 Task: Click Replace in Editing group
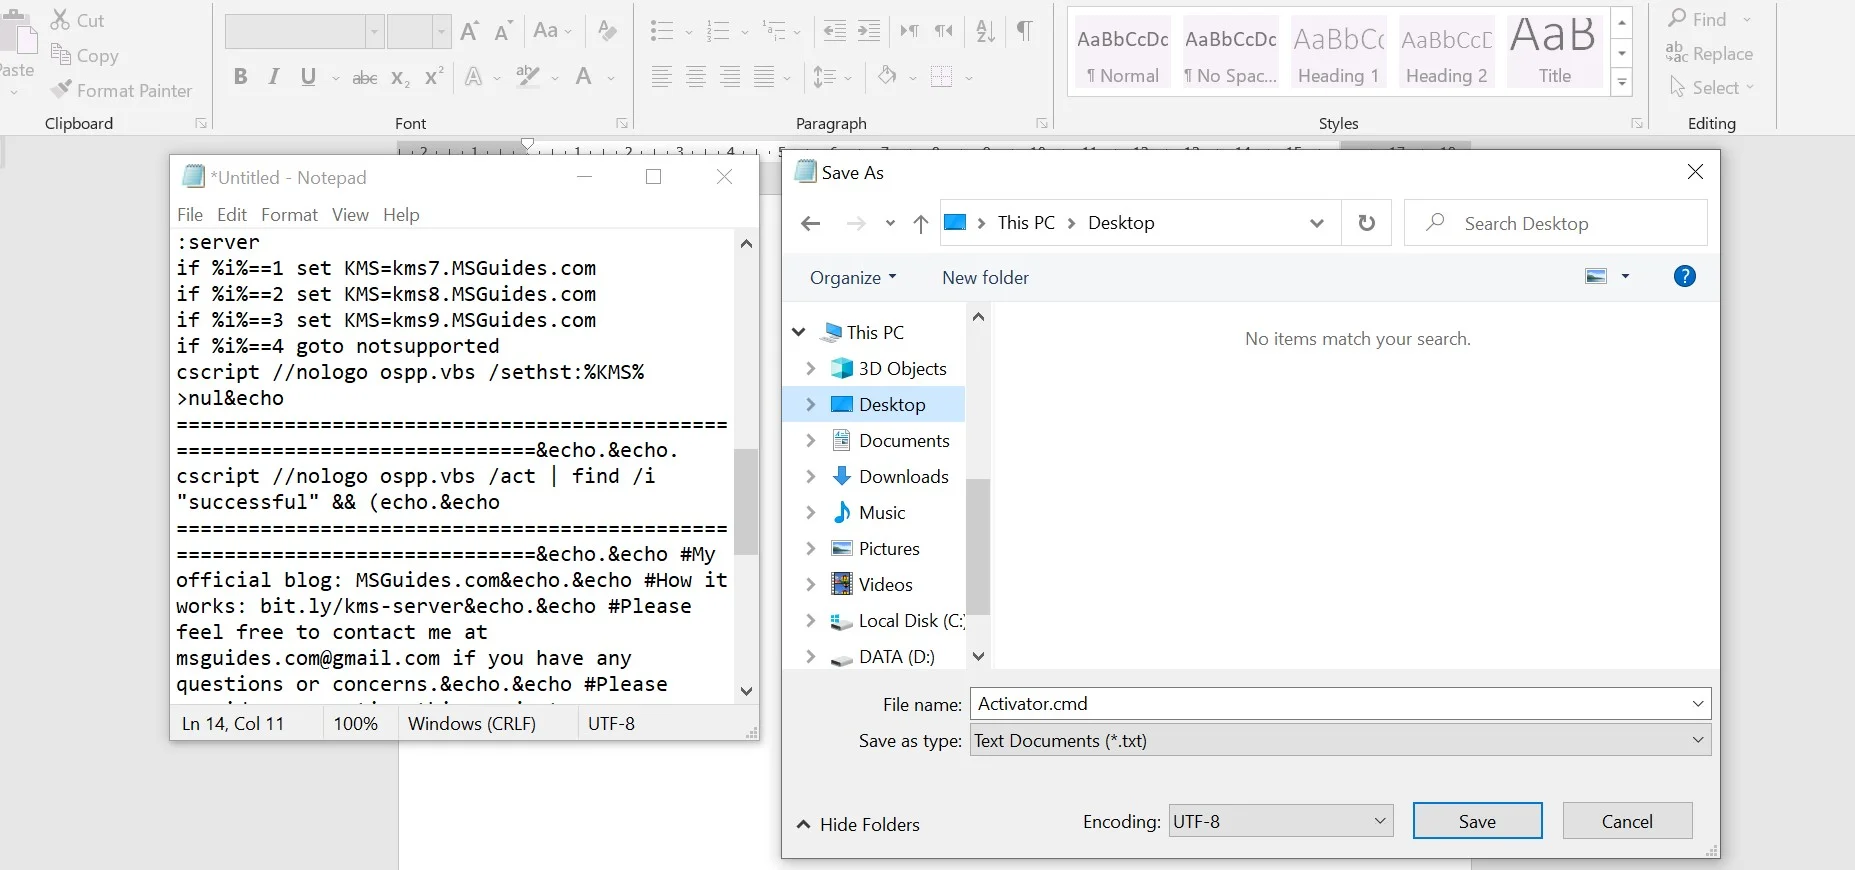[1710, 54]
